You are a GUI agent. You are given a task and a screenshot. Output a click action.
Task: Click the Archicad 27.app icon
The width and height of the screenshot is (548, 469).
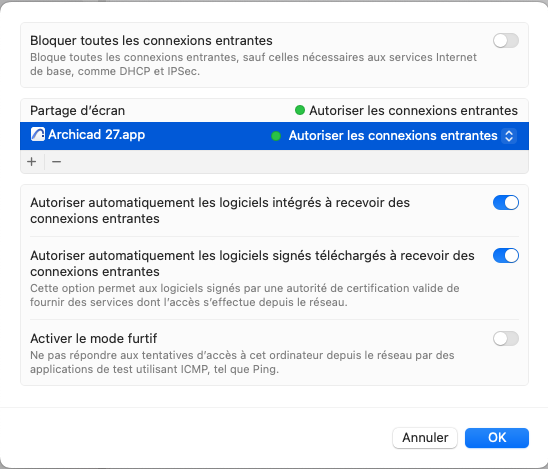(x=37, y=135)
